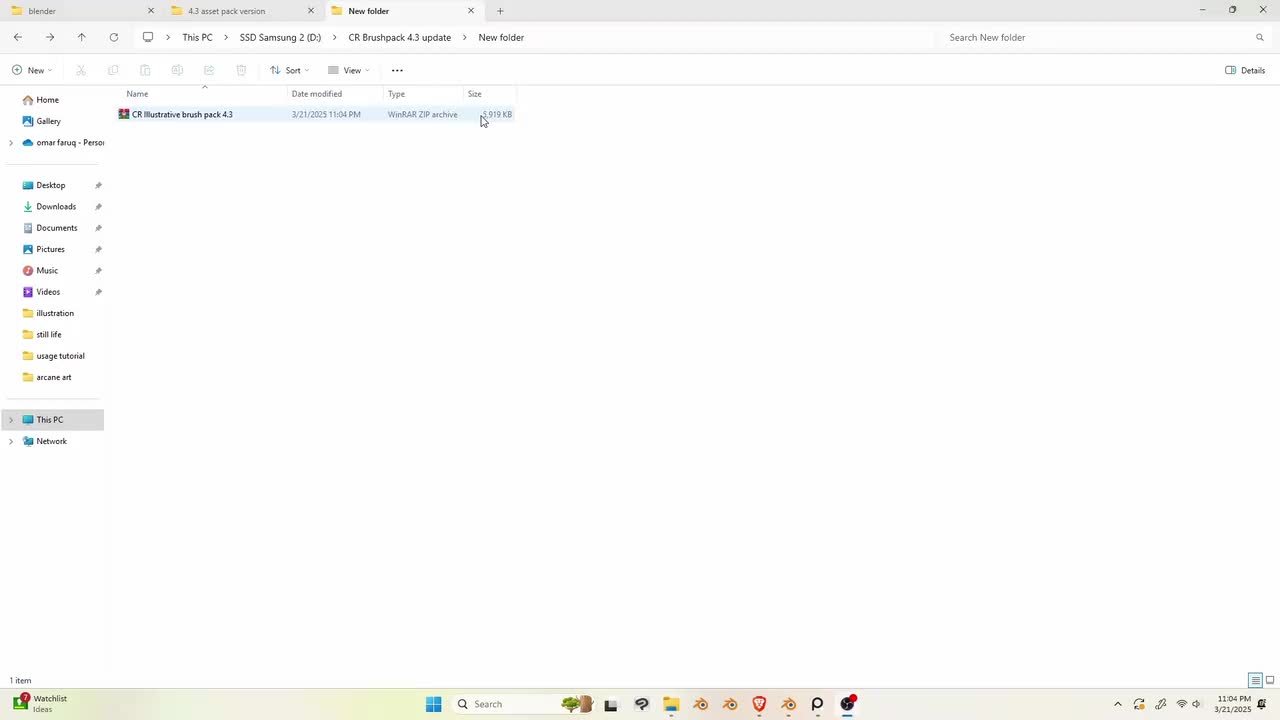Open the arcane art folder in sidebar
The width and height of the screenshot is (1280, 720).
coord(54,377)
